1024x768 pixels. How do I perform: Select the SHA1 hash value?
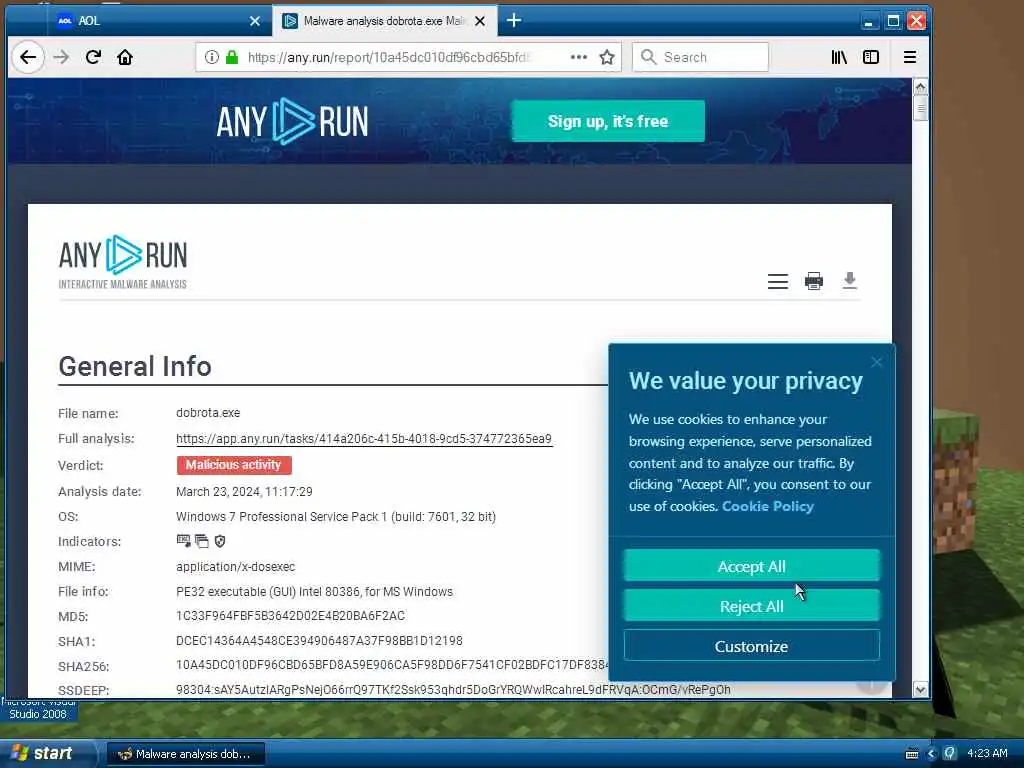319,641
